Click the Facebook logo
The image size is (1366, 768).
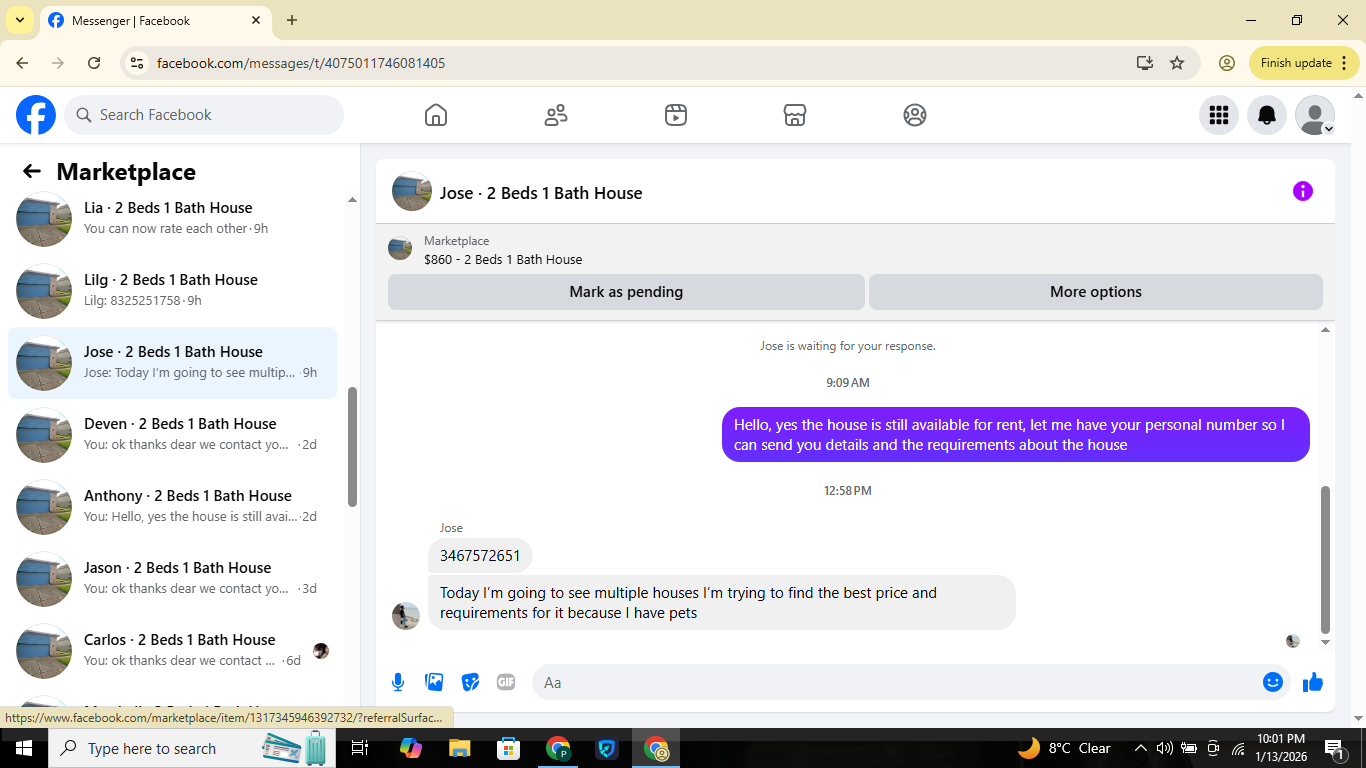coord(36,115)
